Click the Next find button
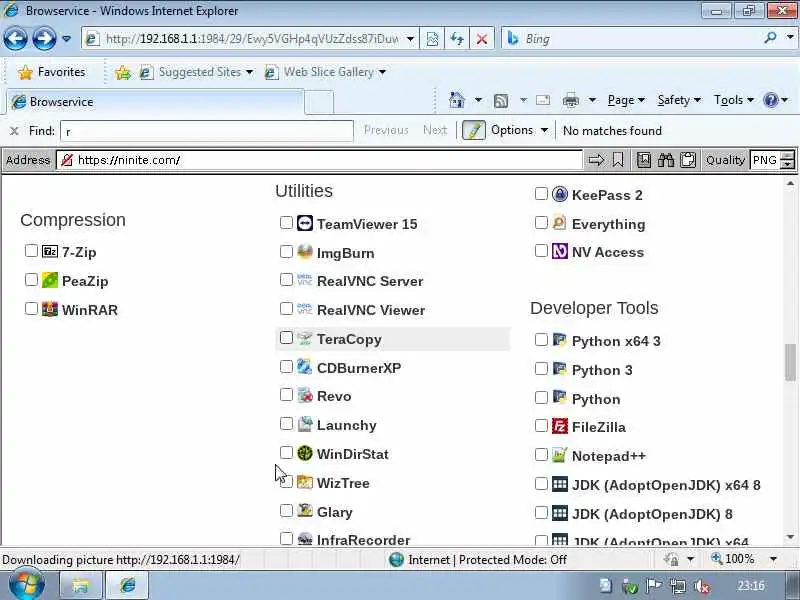 tap(435, 131)
